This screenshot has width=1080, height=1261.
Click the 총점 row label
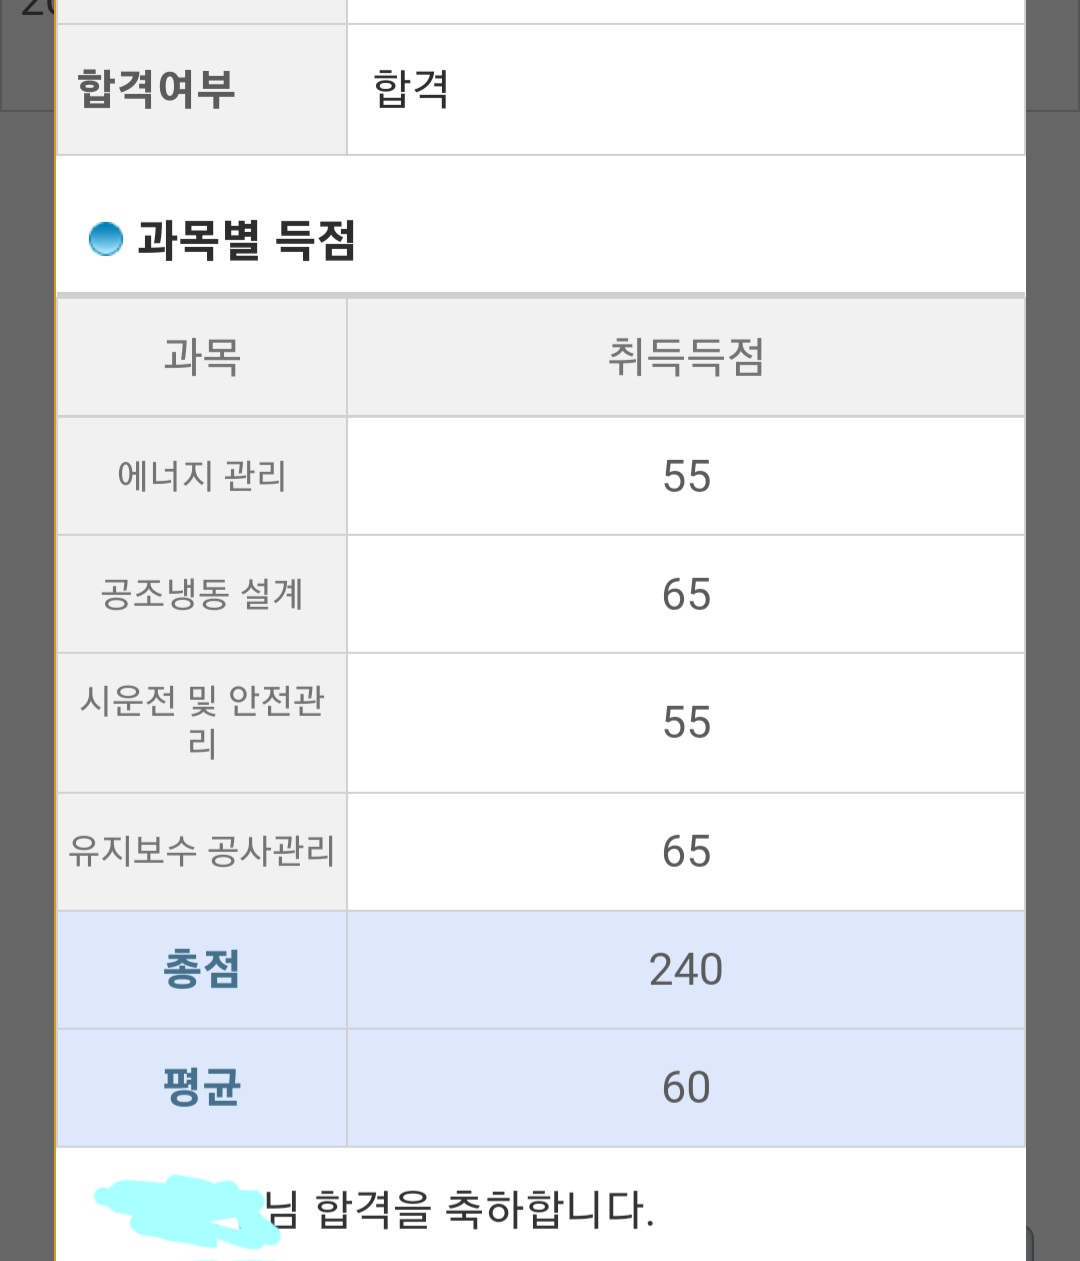(202, 969)
